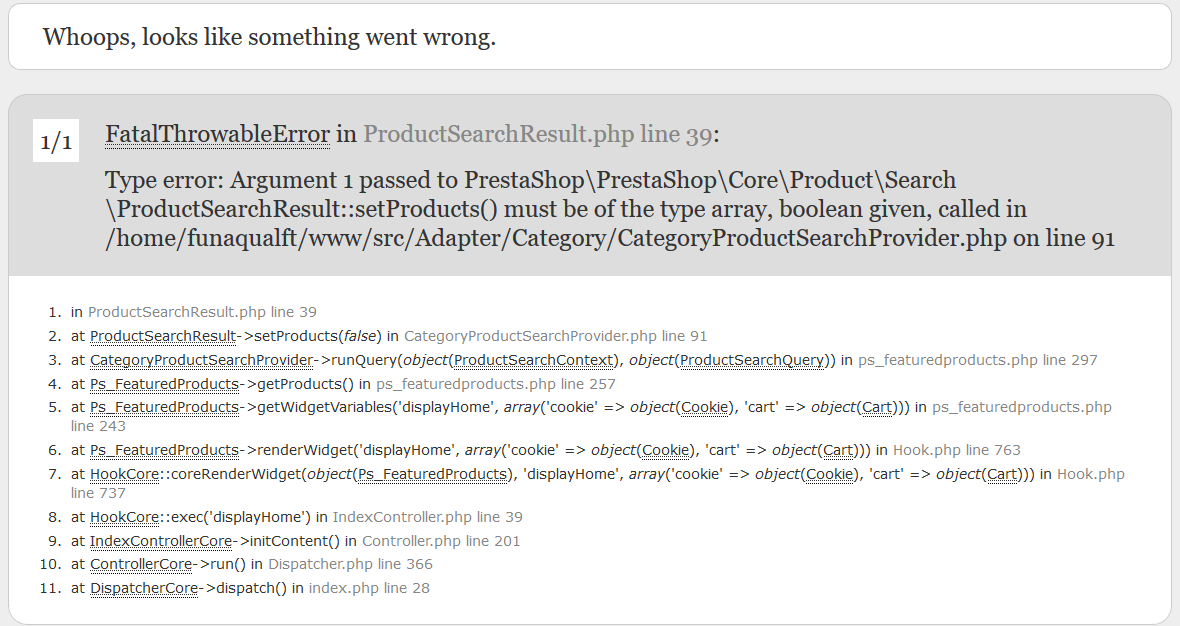Screen dimensions: 1180x626
Task: Open ProductSearchResult.php line 39 in header
Action: click(537, 134)
